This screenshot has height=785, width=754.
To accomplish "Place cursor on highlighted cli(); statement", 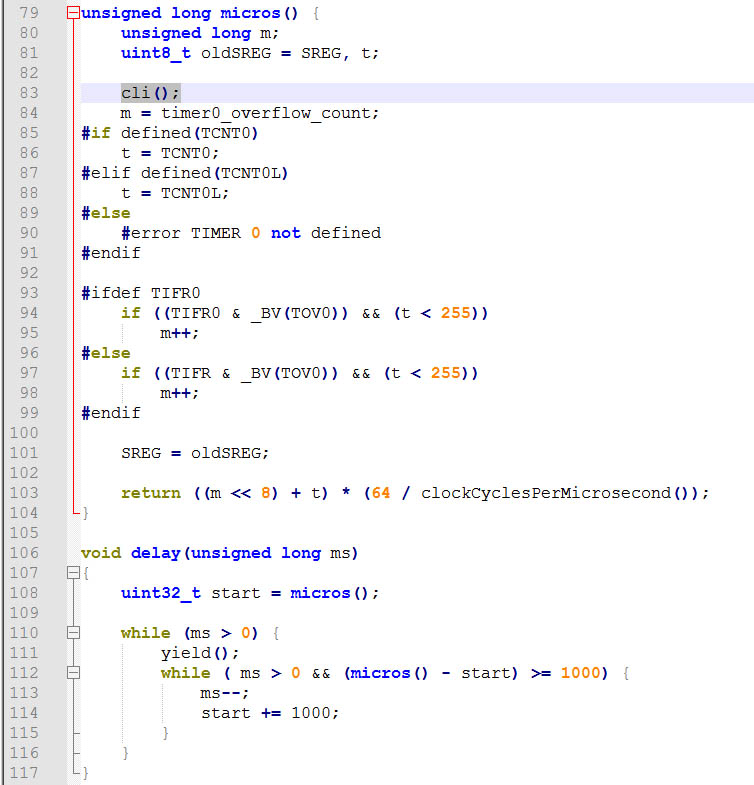I will 150,93.
